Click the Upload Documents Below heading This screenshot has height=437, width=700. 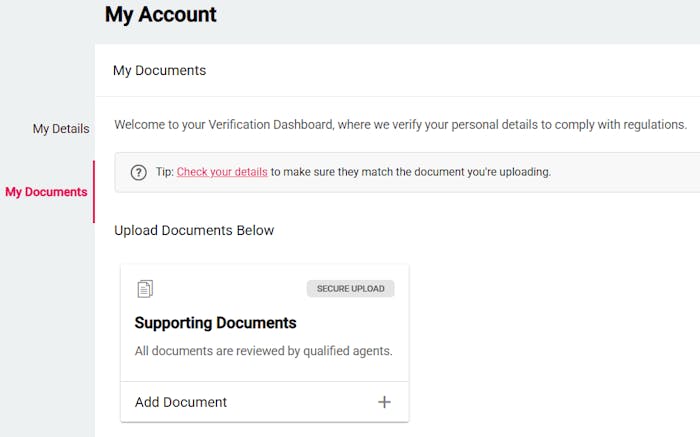coord(194,231)
